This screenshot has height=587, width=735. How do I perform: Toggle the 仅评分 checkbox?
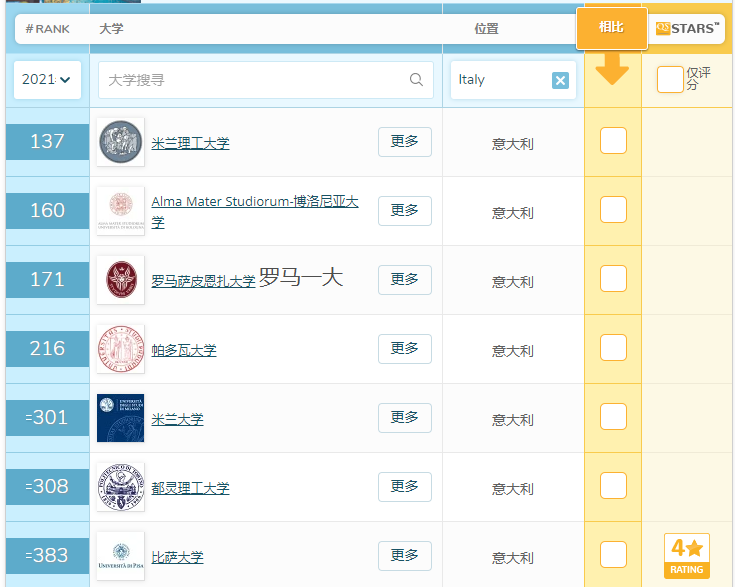[x=670, y=79]
